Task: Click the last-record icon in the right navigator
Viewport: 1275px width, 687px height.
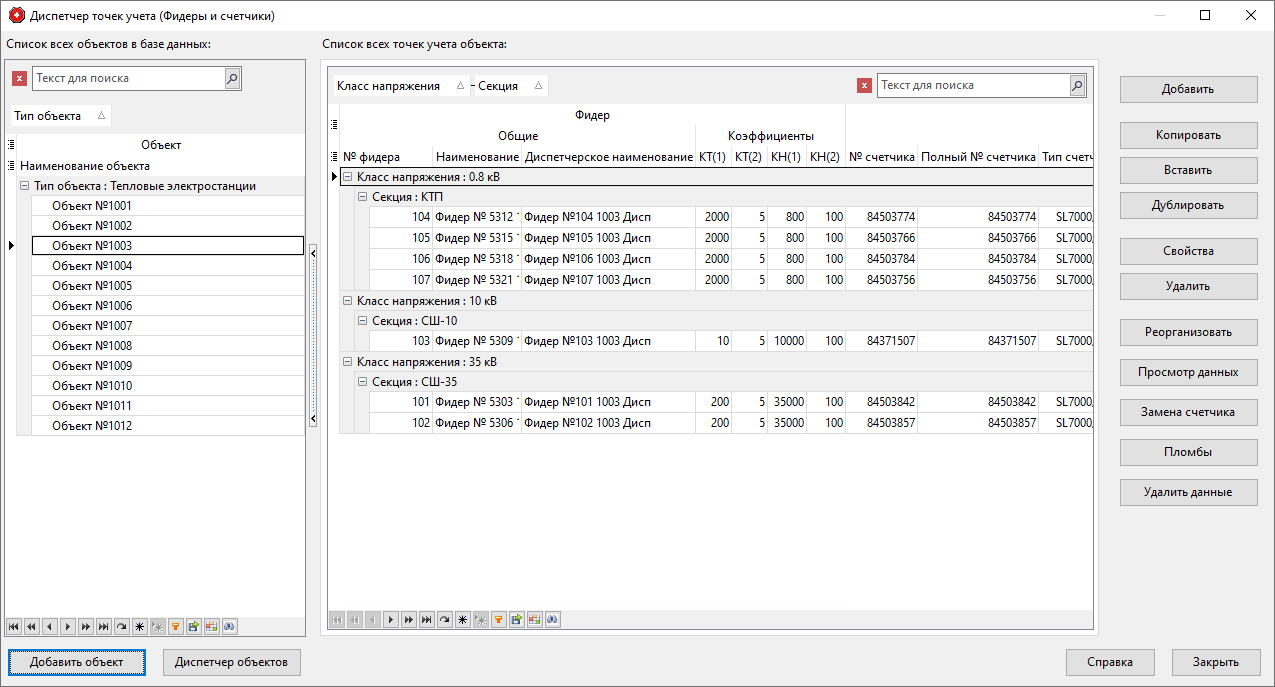Action: 427,619
